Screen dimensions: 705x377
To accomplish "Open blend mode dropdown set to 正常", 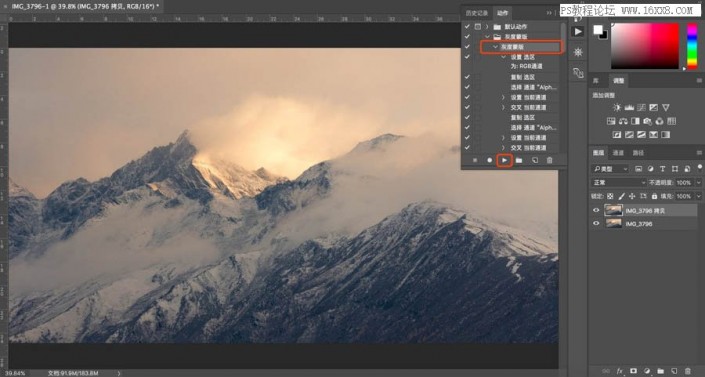I will 619,183.
